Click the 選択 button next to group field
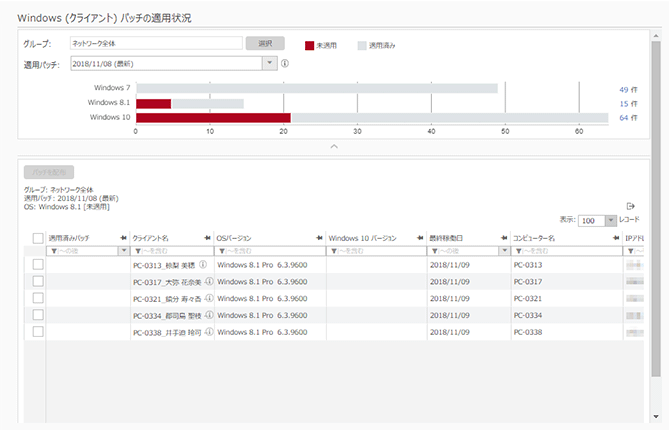Image resolution: width=670 pixels, height=431 pixels. pos(265,44)
